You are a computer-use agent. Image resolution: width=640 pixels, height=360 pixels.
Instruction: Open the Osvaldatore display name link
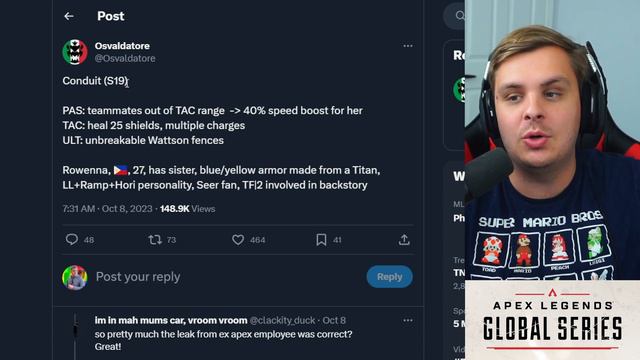[x=122, y=46]
